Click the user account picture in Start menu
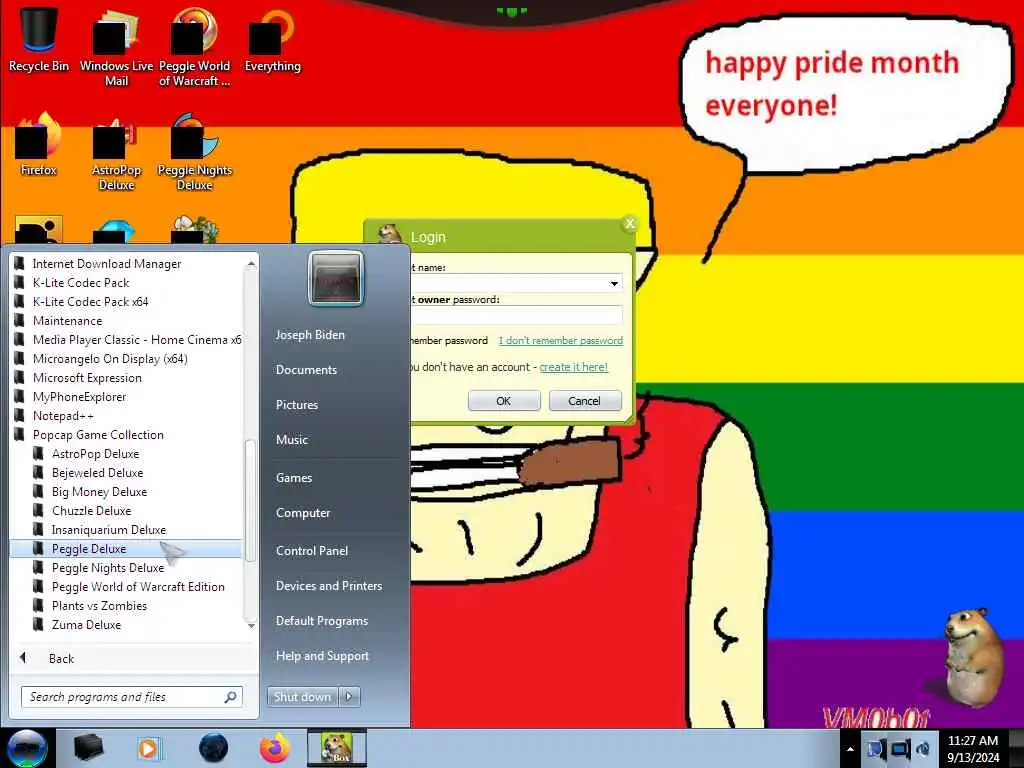 (336, 278)
